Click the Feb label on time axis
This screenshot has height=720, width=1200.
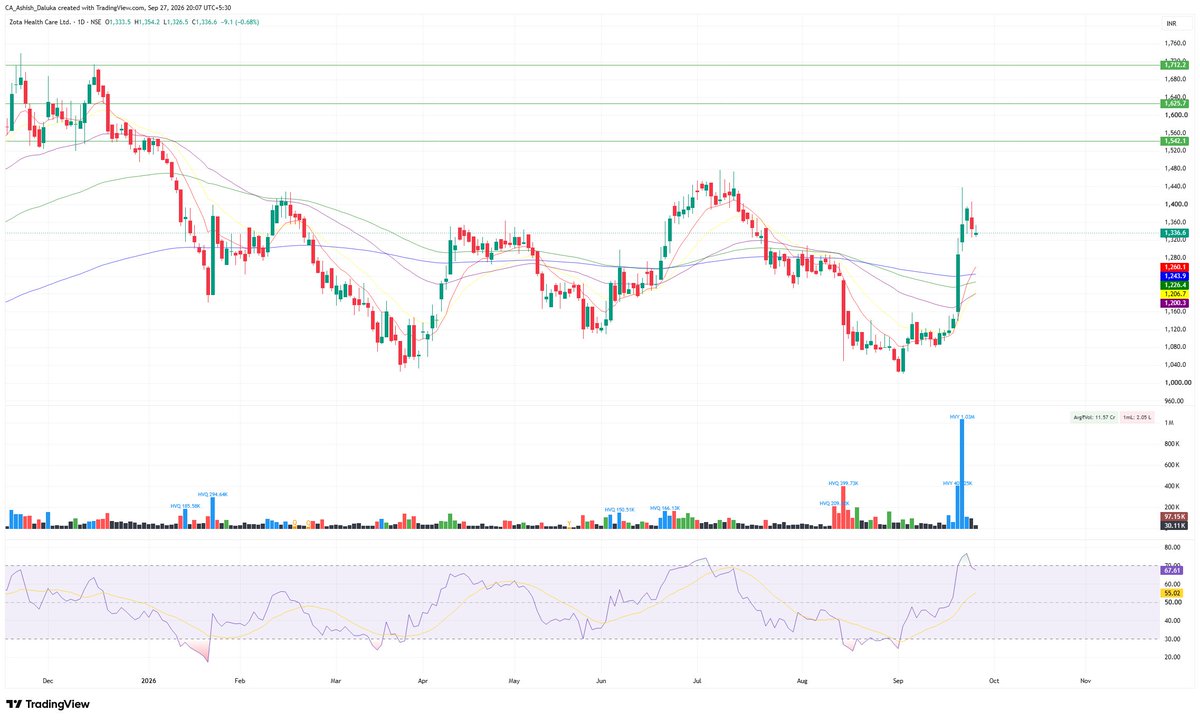238,679
